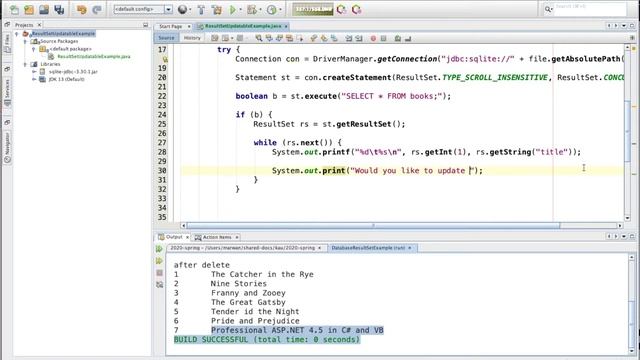Close the Projects panel tab
Viewport: 640px width, 360px height.
(x=39, y=25)
